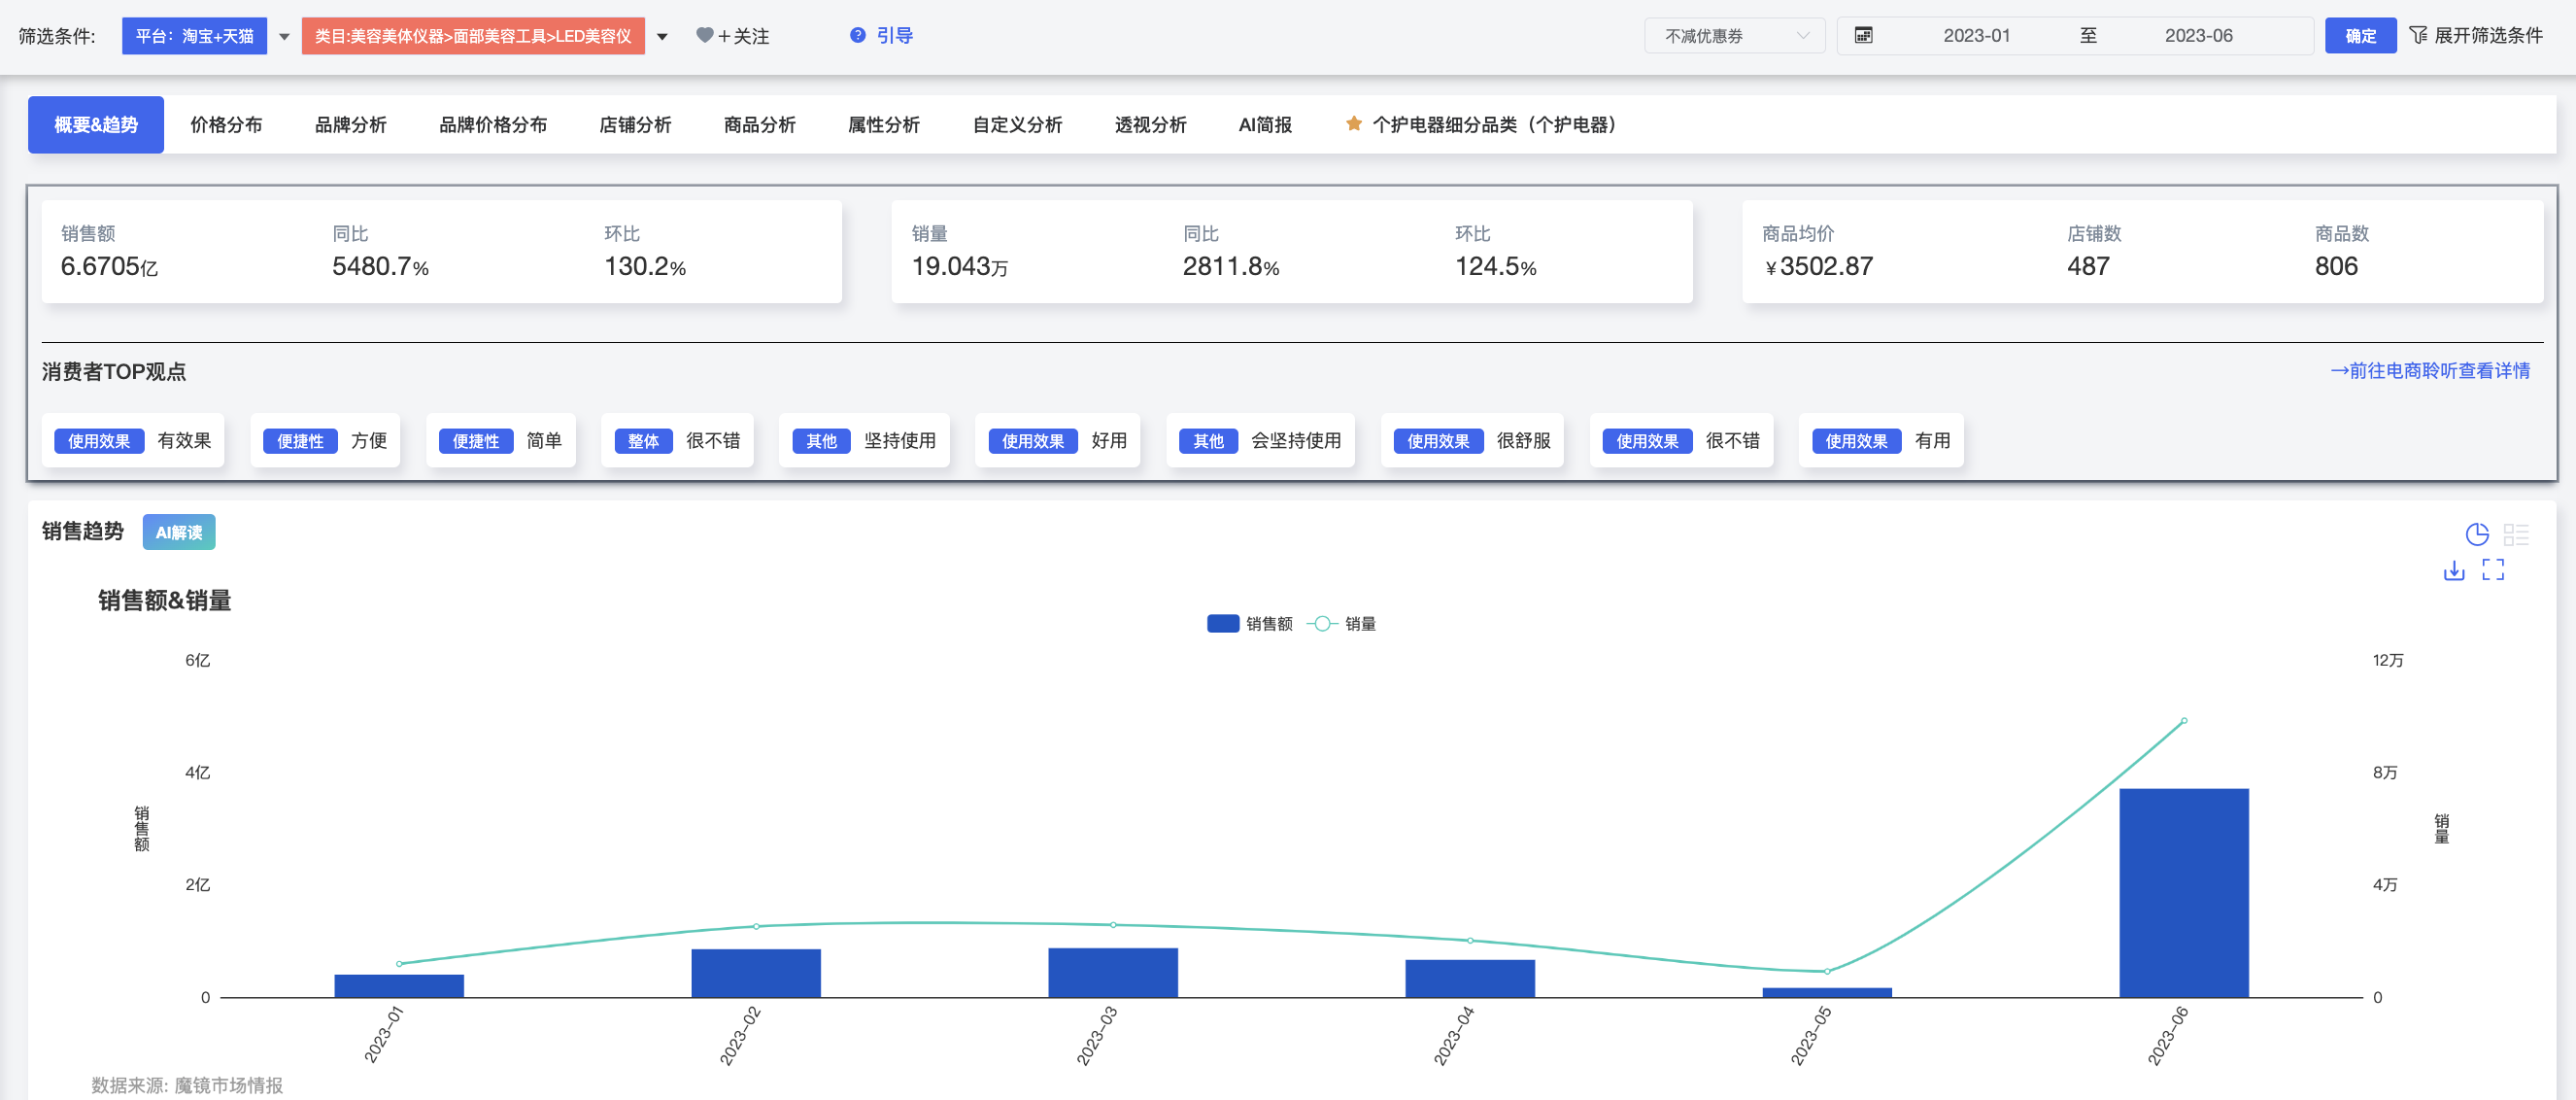
Task: Click the 便捷性 方便 opinion tag
Action: coord(325,441)
